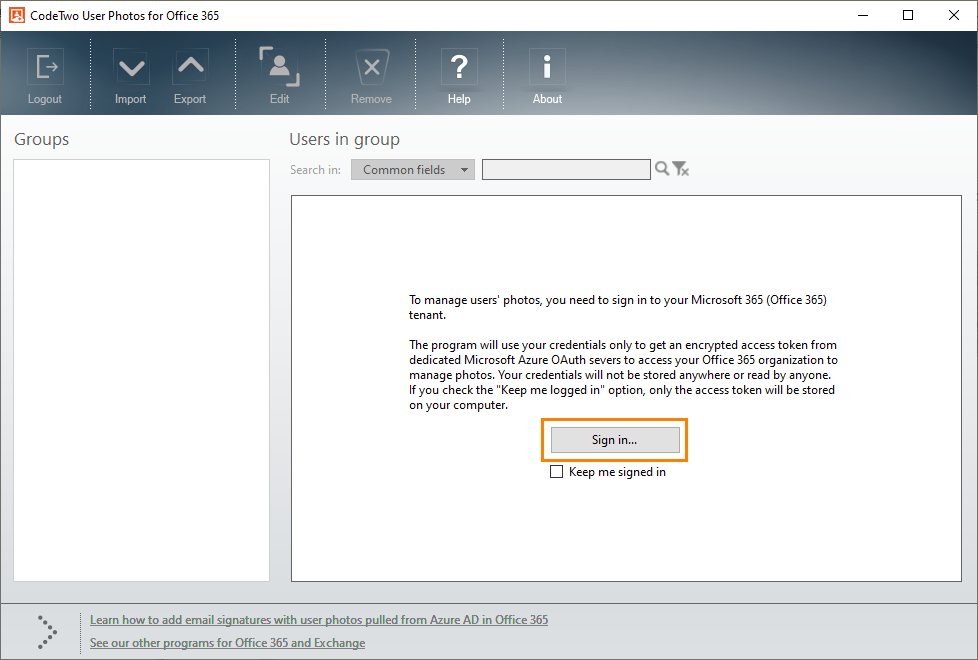Click inside the empty Groups list
The width and height of the screenshot is (978, 660).
tap(142, 371)
